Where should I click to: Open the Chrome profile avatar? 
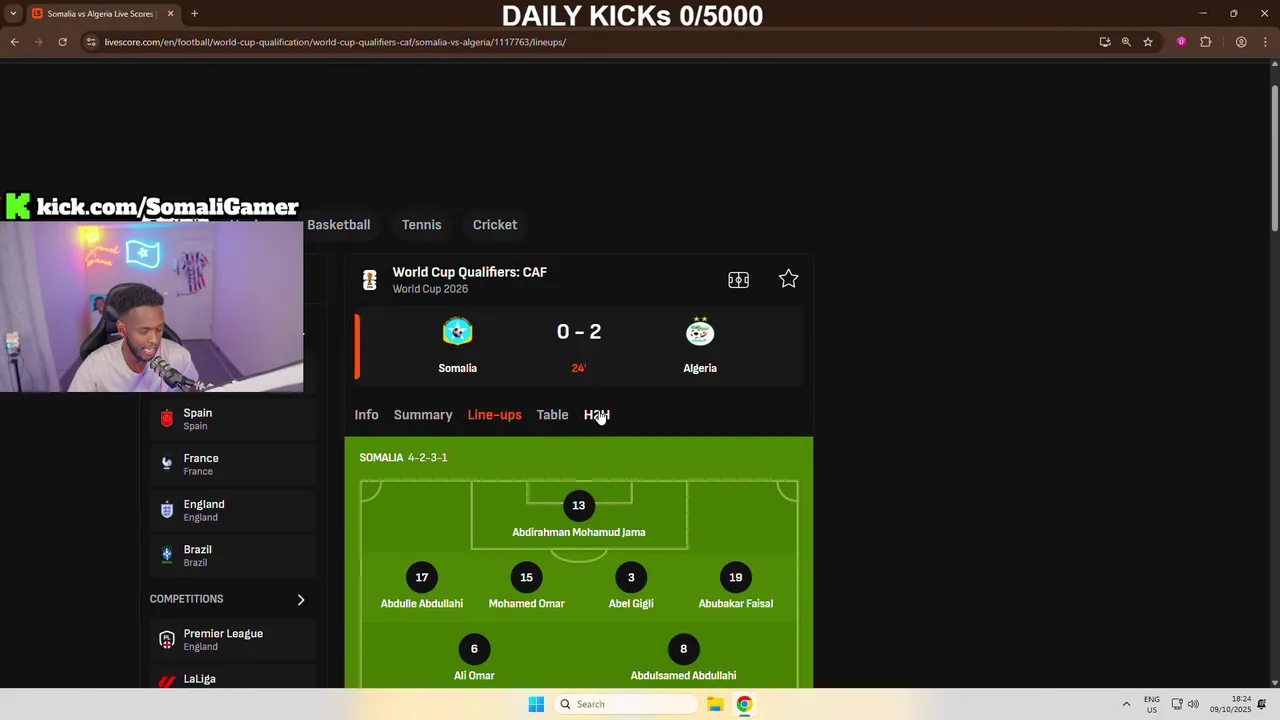(x=1241, y=42)
